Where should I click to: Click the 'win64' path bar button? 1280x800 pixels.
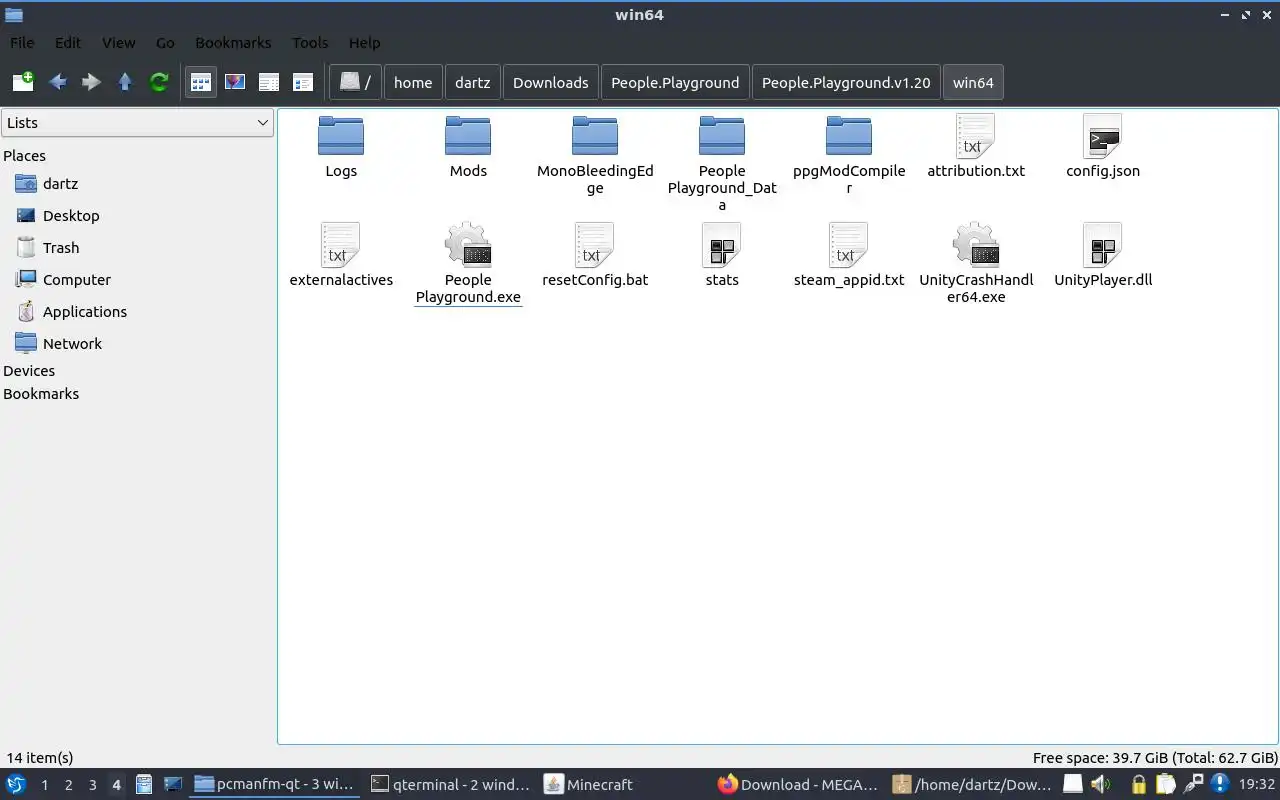click(x=973, y=83)
